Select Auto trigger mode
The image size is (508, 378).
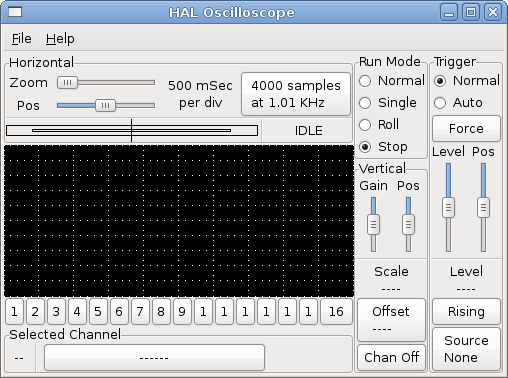point(458,103)
